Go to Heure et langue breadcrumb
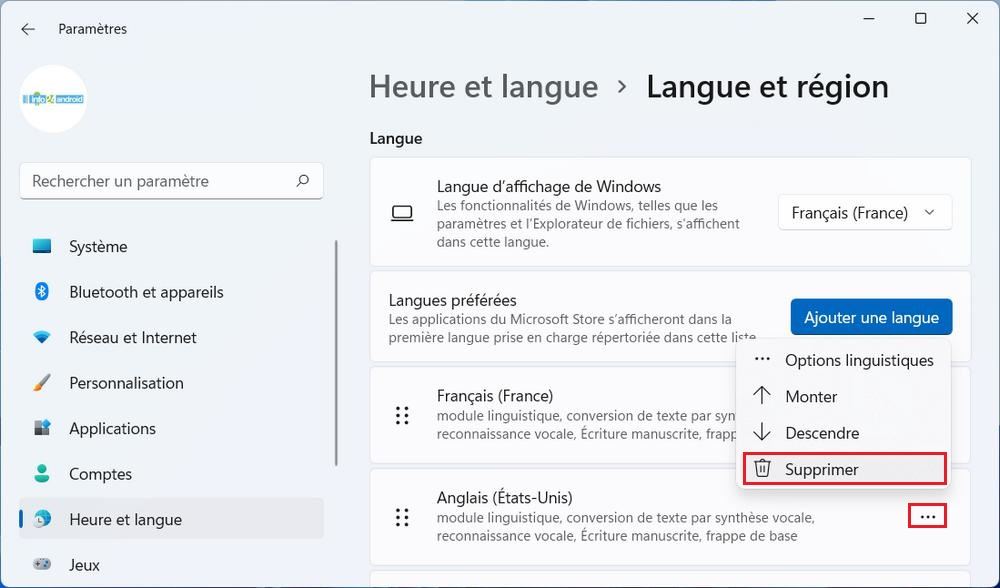Screen dimensions: 1000x588 [x=483, y=87]
